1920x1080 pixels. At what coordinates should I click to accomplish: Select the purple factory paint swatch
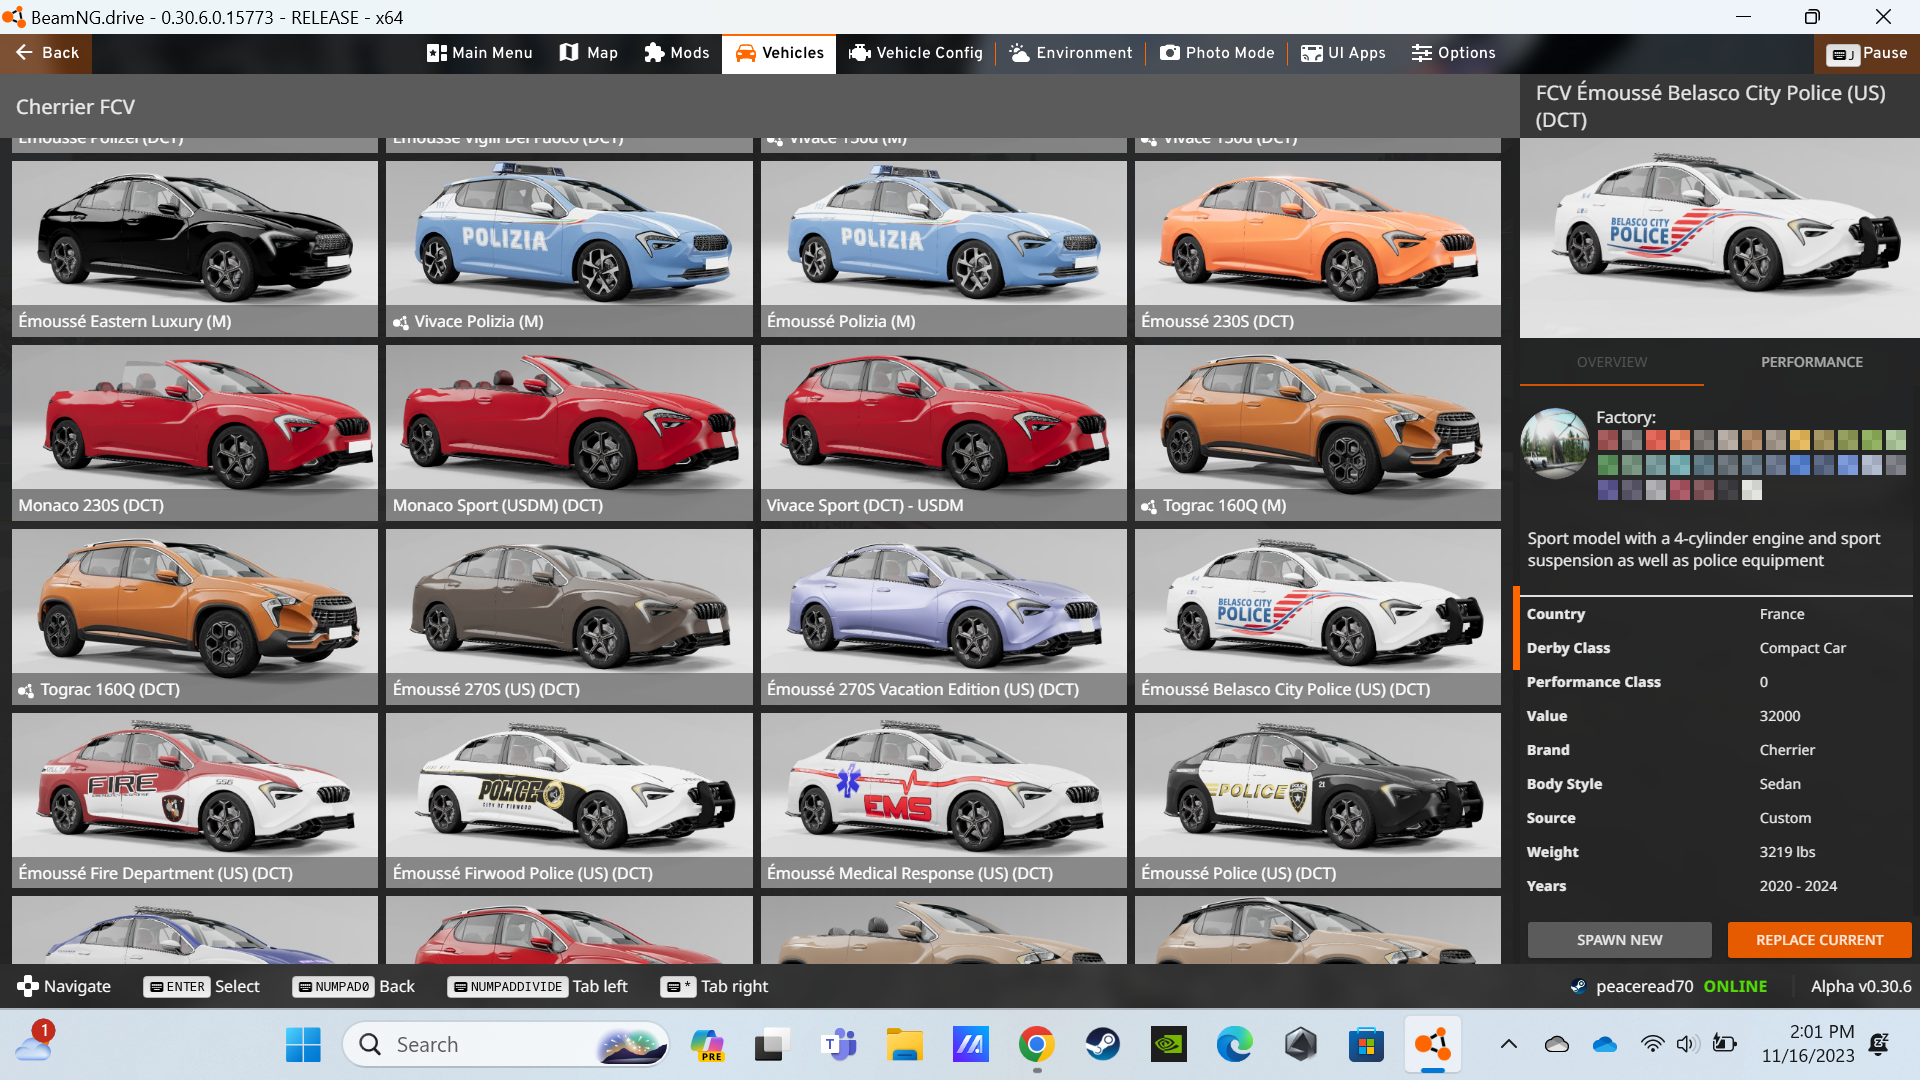coord(1608,490)
